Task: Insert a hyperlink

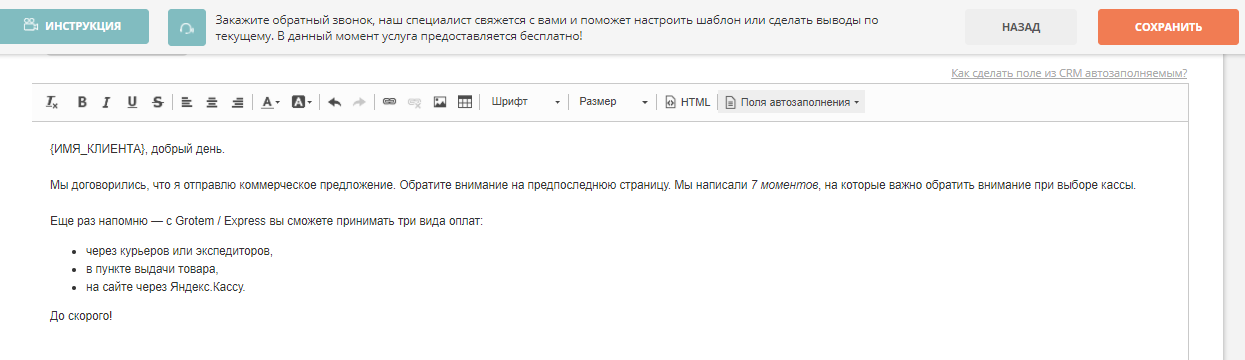Action: (390, 102)
